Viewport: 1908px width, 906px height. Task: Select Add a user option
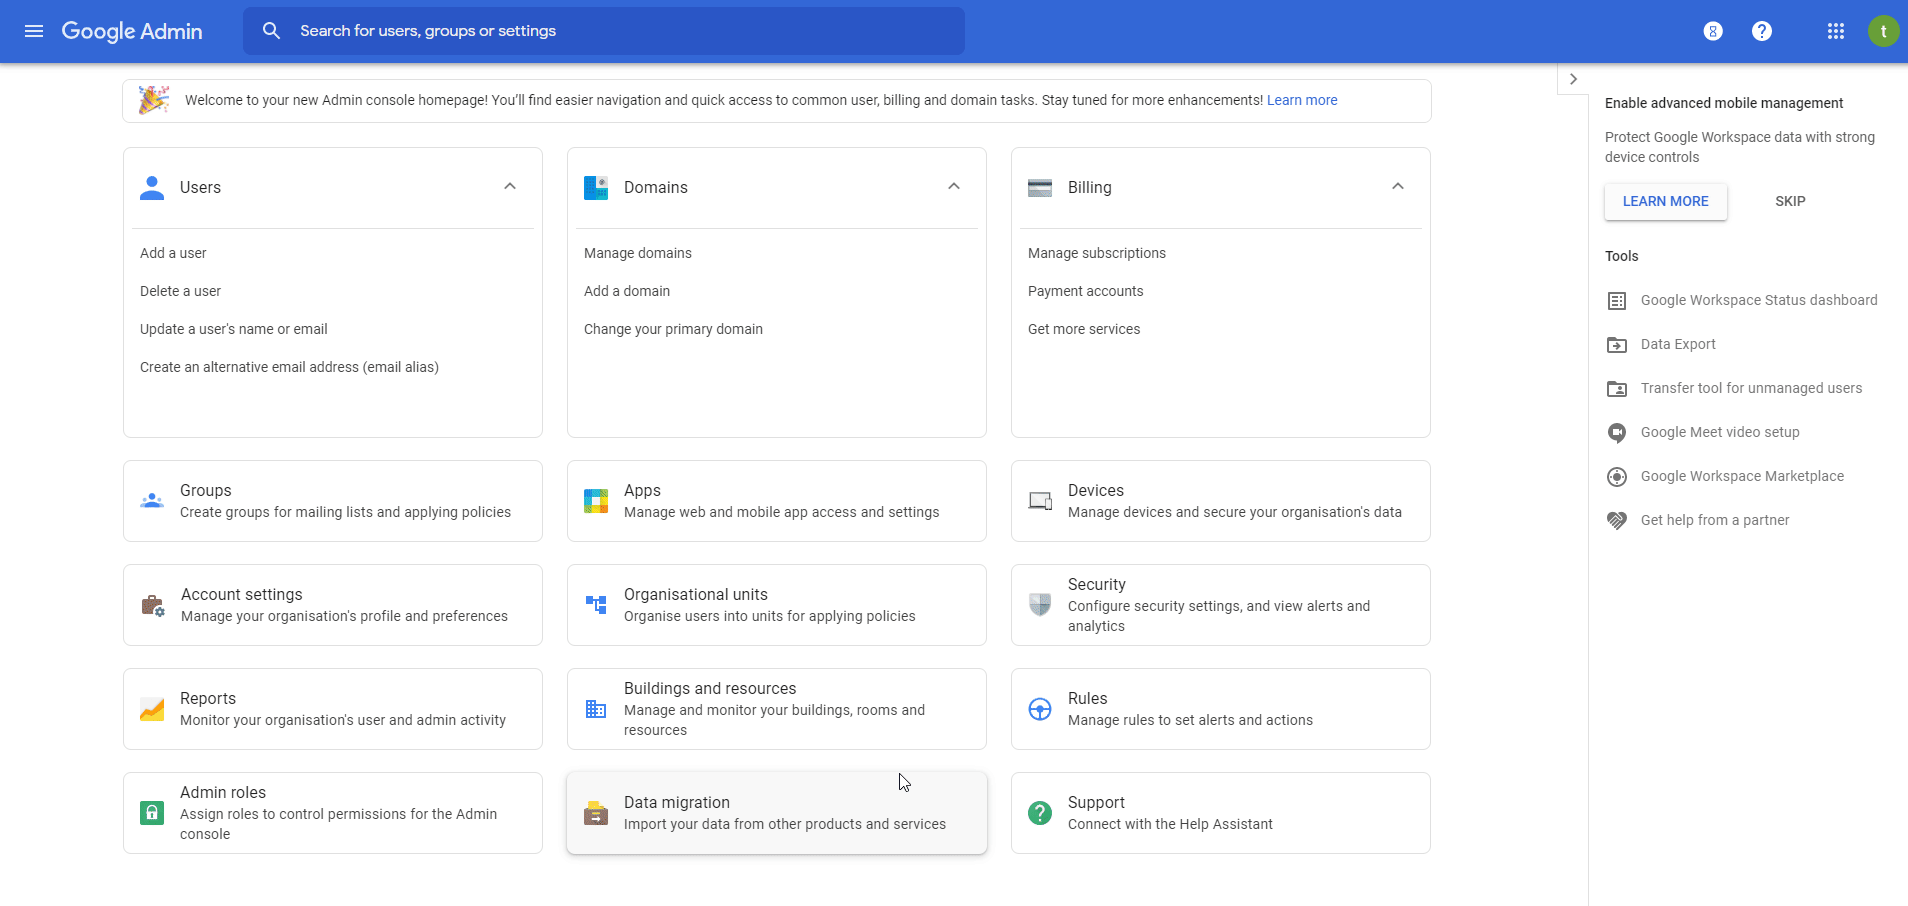(173, 253)
